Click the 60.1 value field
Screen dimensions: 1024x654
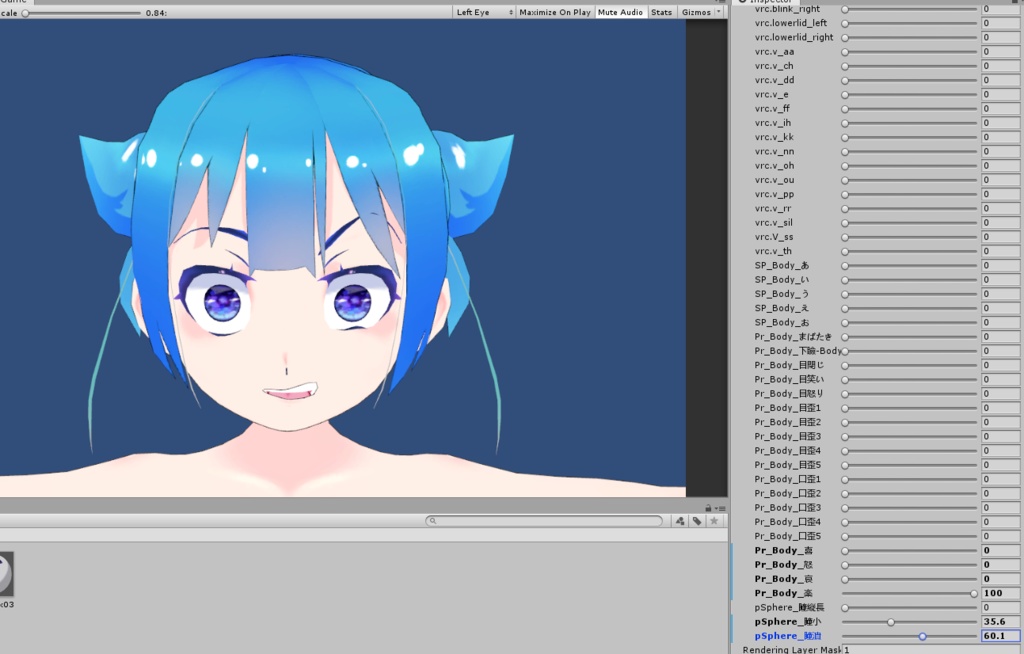tap(1000, 636)
